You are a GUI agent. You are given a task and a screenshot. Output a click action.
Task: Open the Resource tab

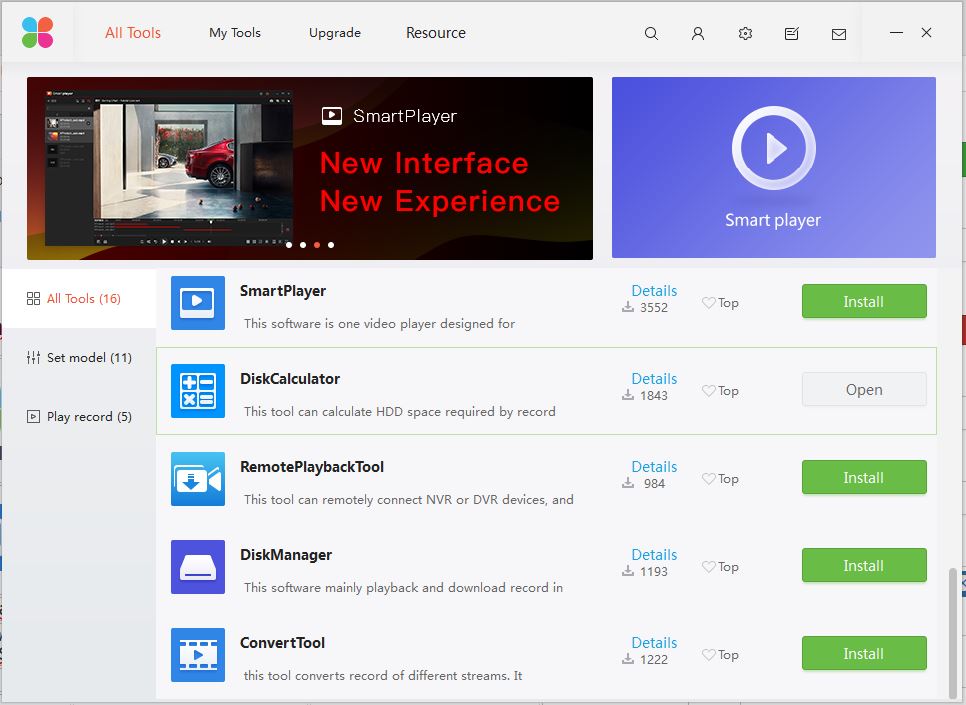435,33
